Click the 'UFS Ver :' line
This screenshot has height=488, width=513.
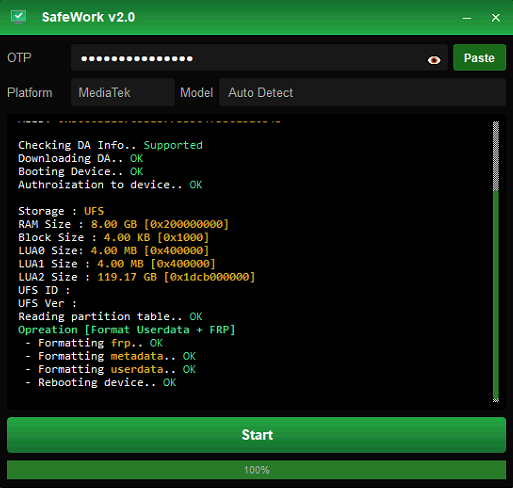tap(48, 303)
